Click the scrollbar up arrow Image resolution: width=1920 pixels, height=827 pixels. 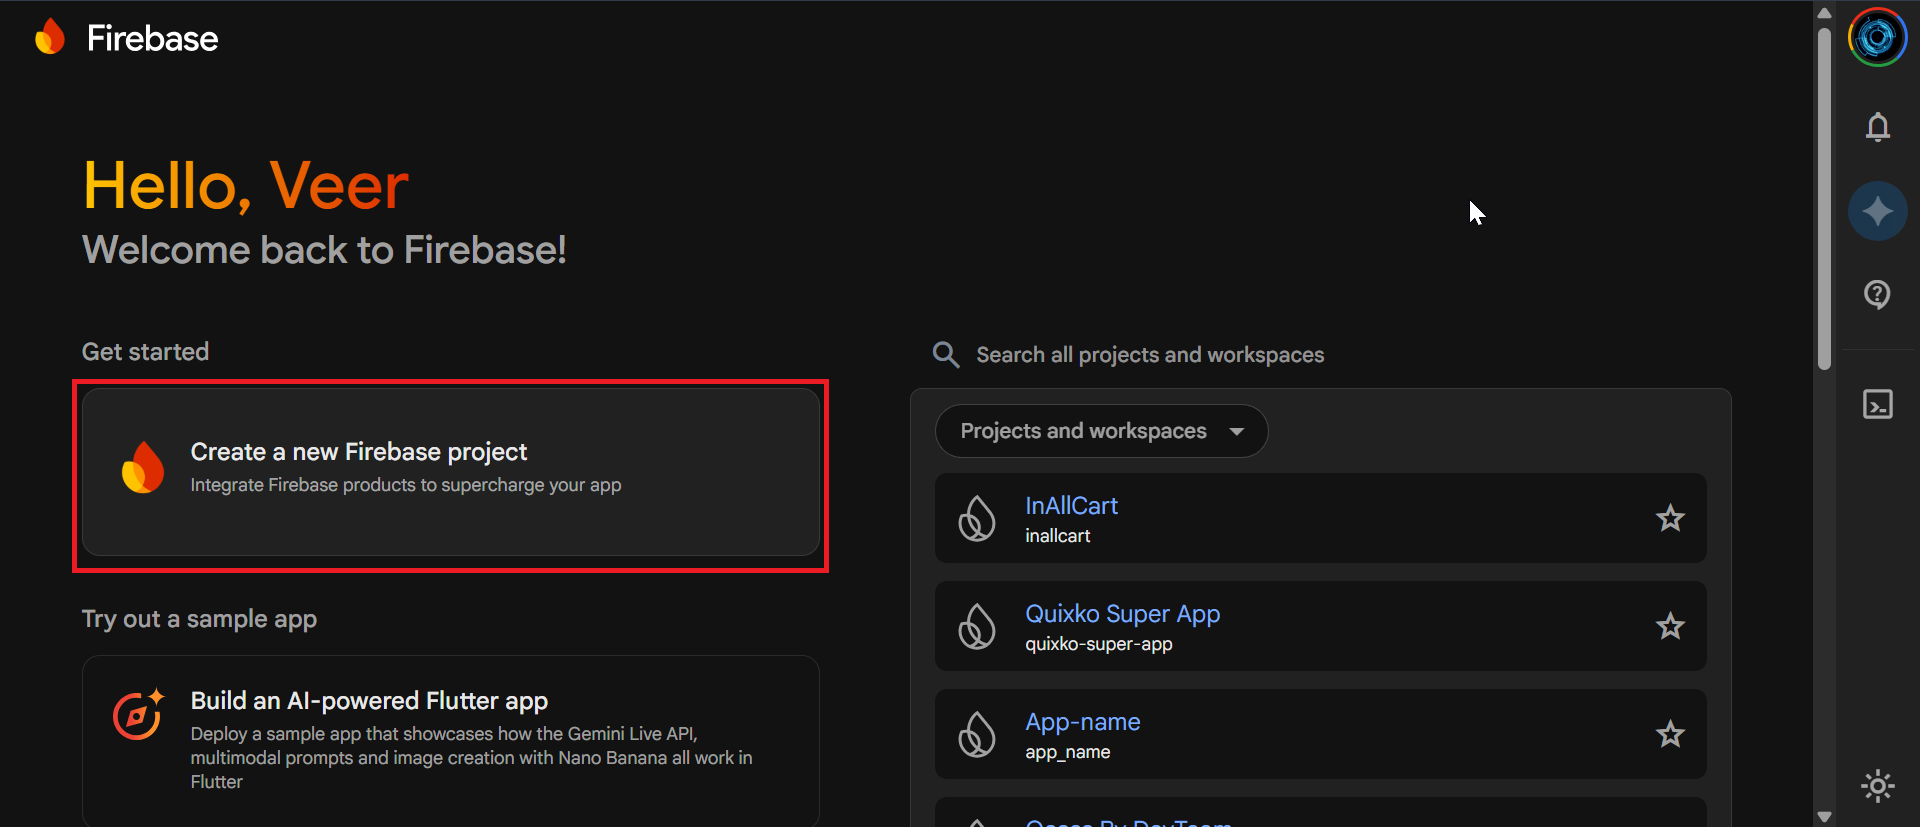point(1824,13)
